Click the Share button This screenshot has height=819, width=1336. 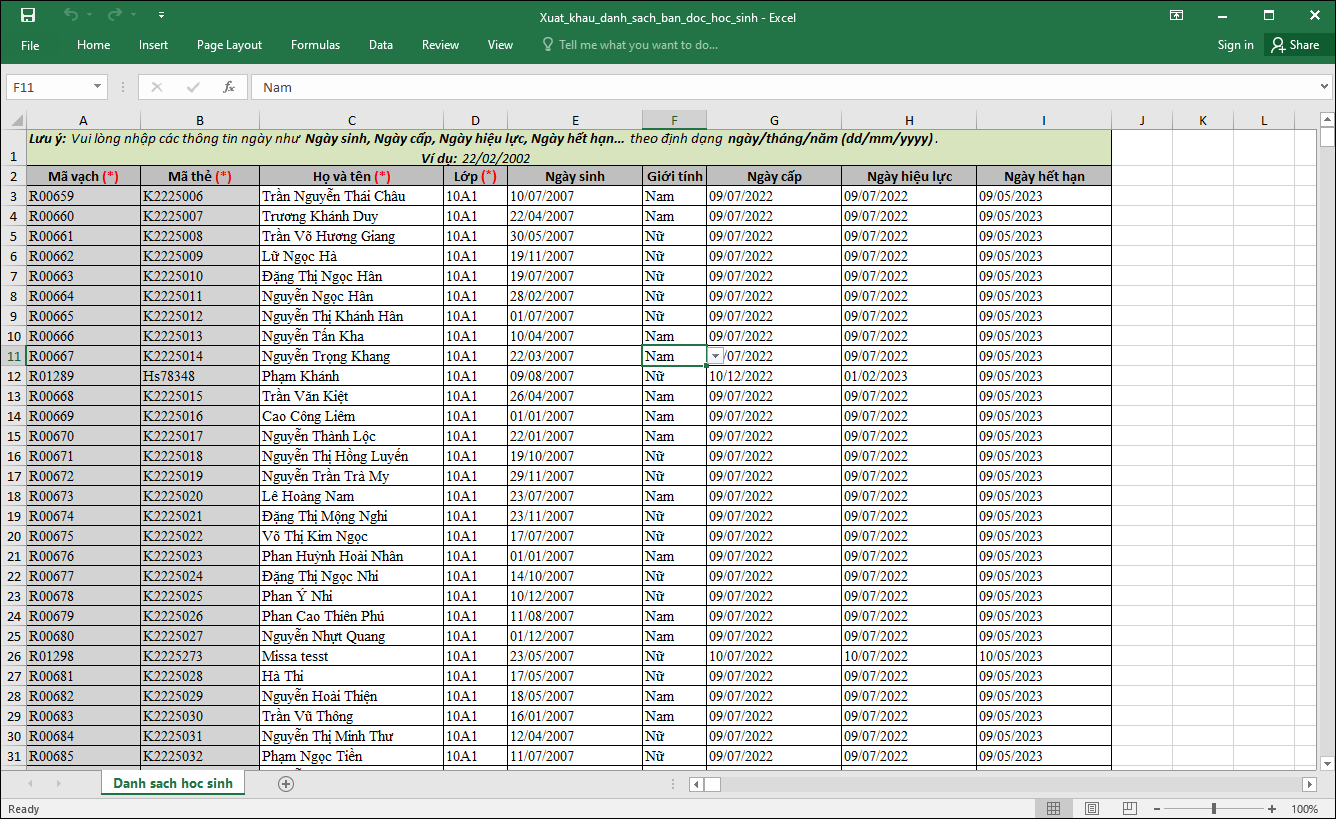[1295, 45]
